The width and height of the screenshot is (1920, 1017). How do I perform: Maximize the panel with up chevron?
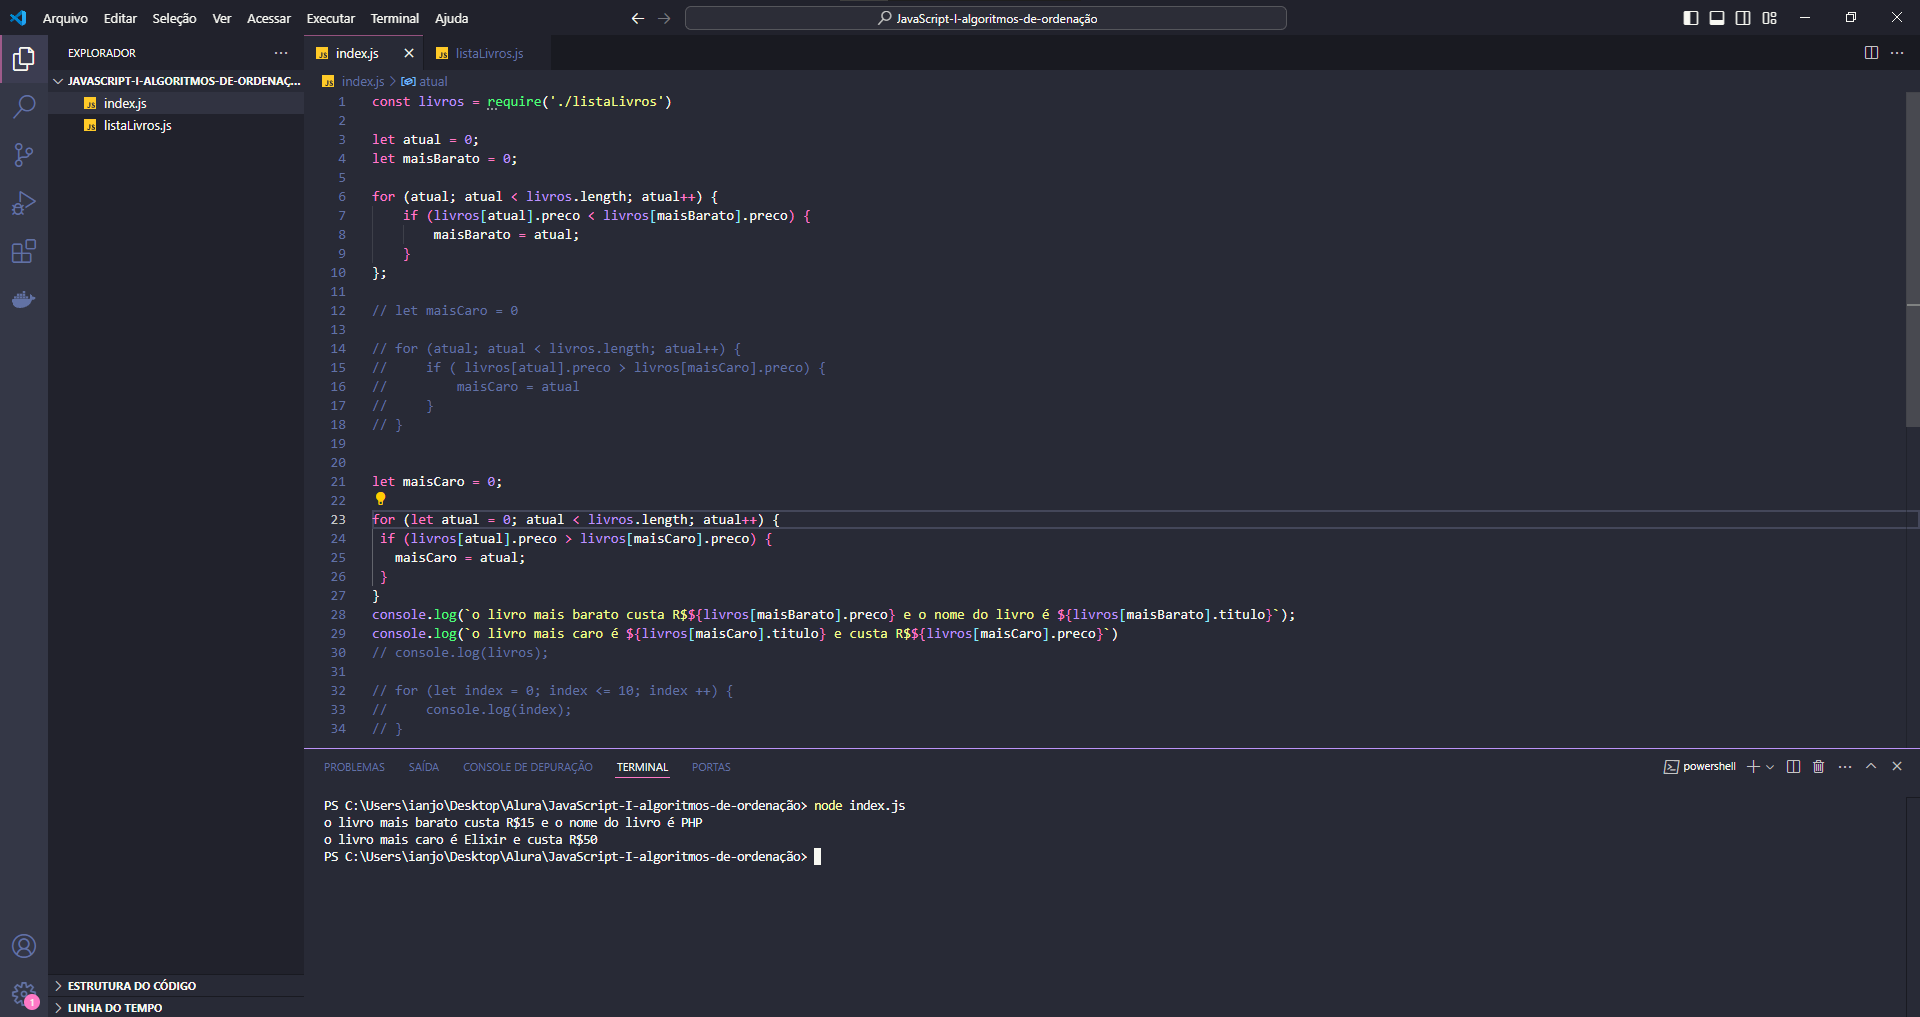click(x=1871, y=767)
